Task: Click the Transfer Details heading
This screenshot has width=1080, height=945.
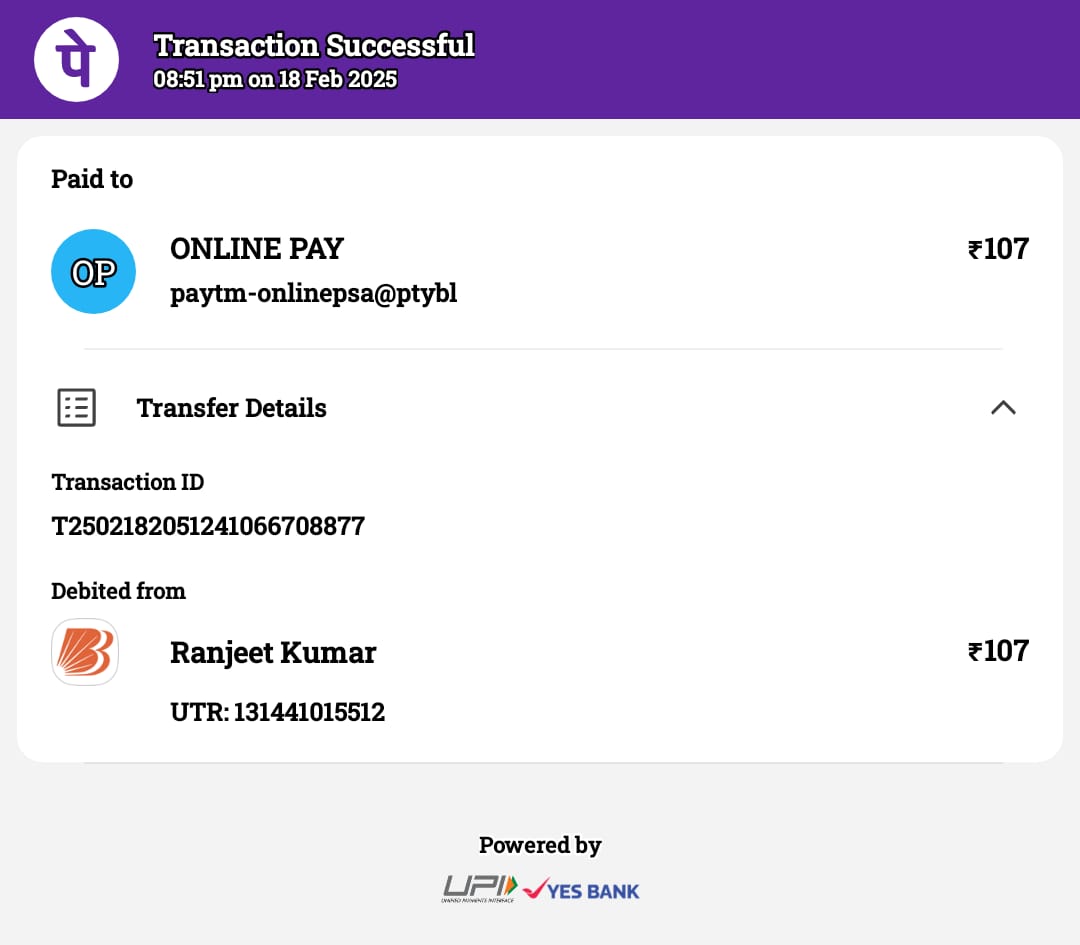Action: pos(231,408)
